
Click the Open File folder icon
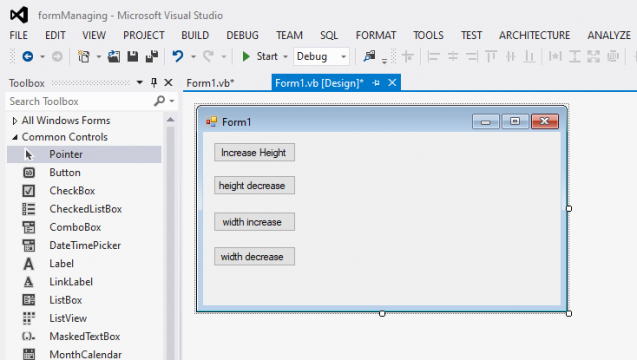(x=114, y=56)
